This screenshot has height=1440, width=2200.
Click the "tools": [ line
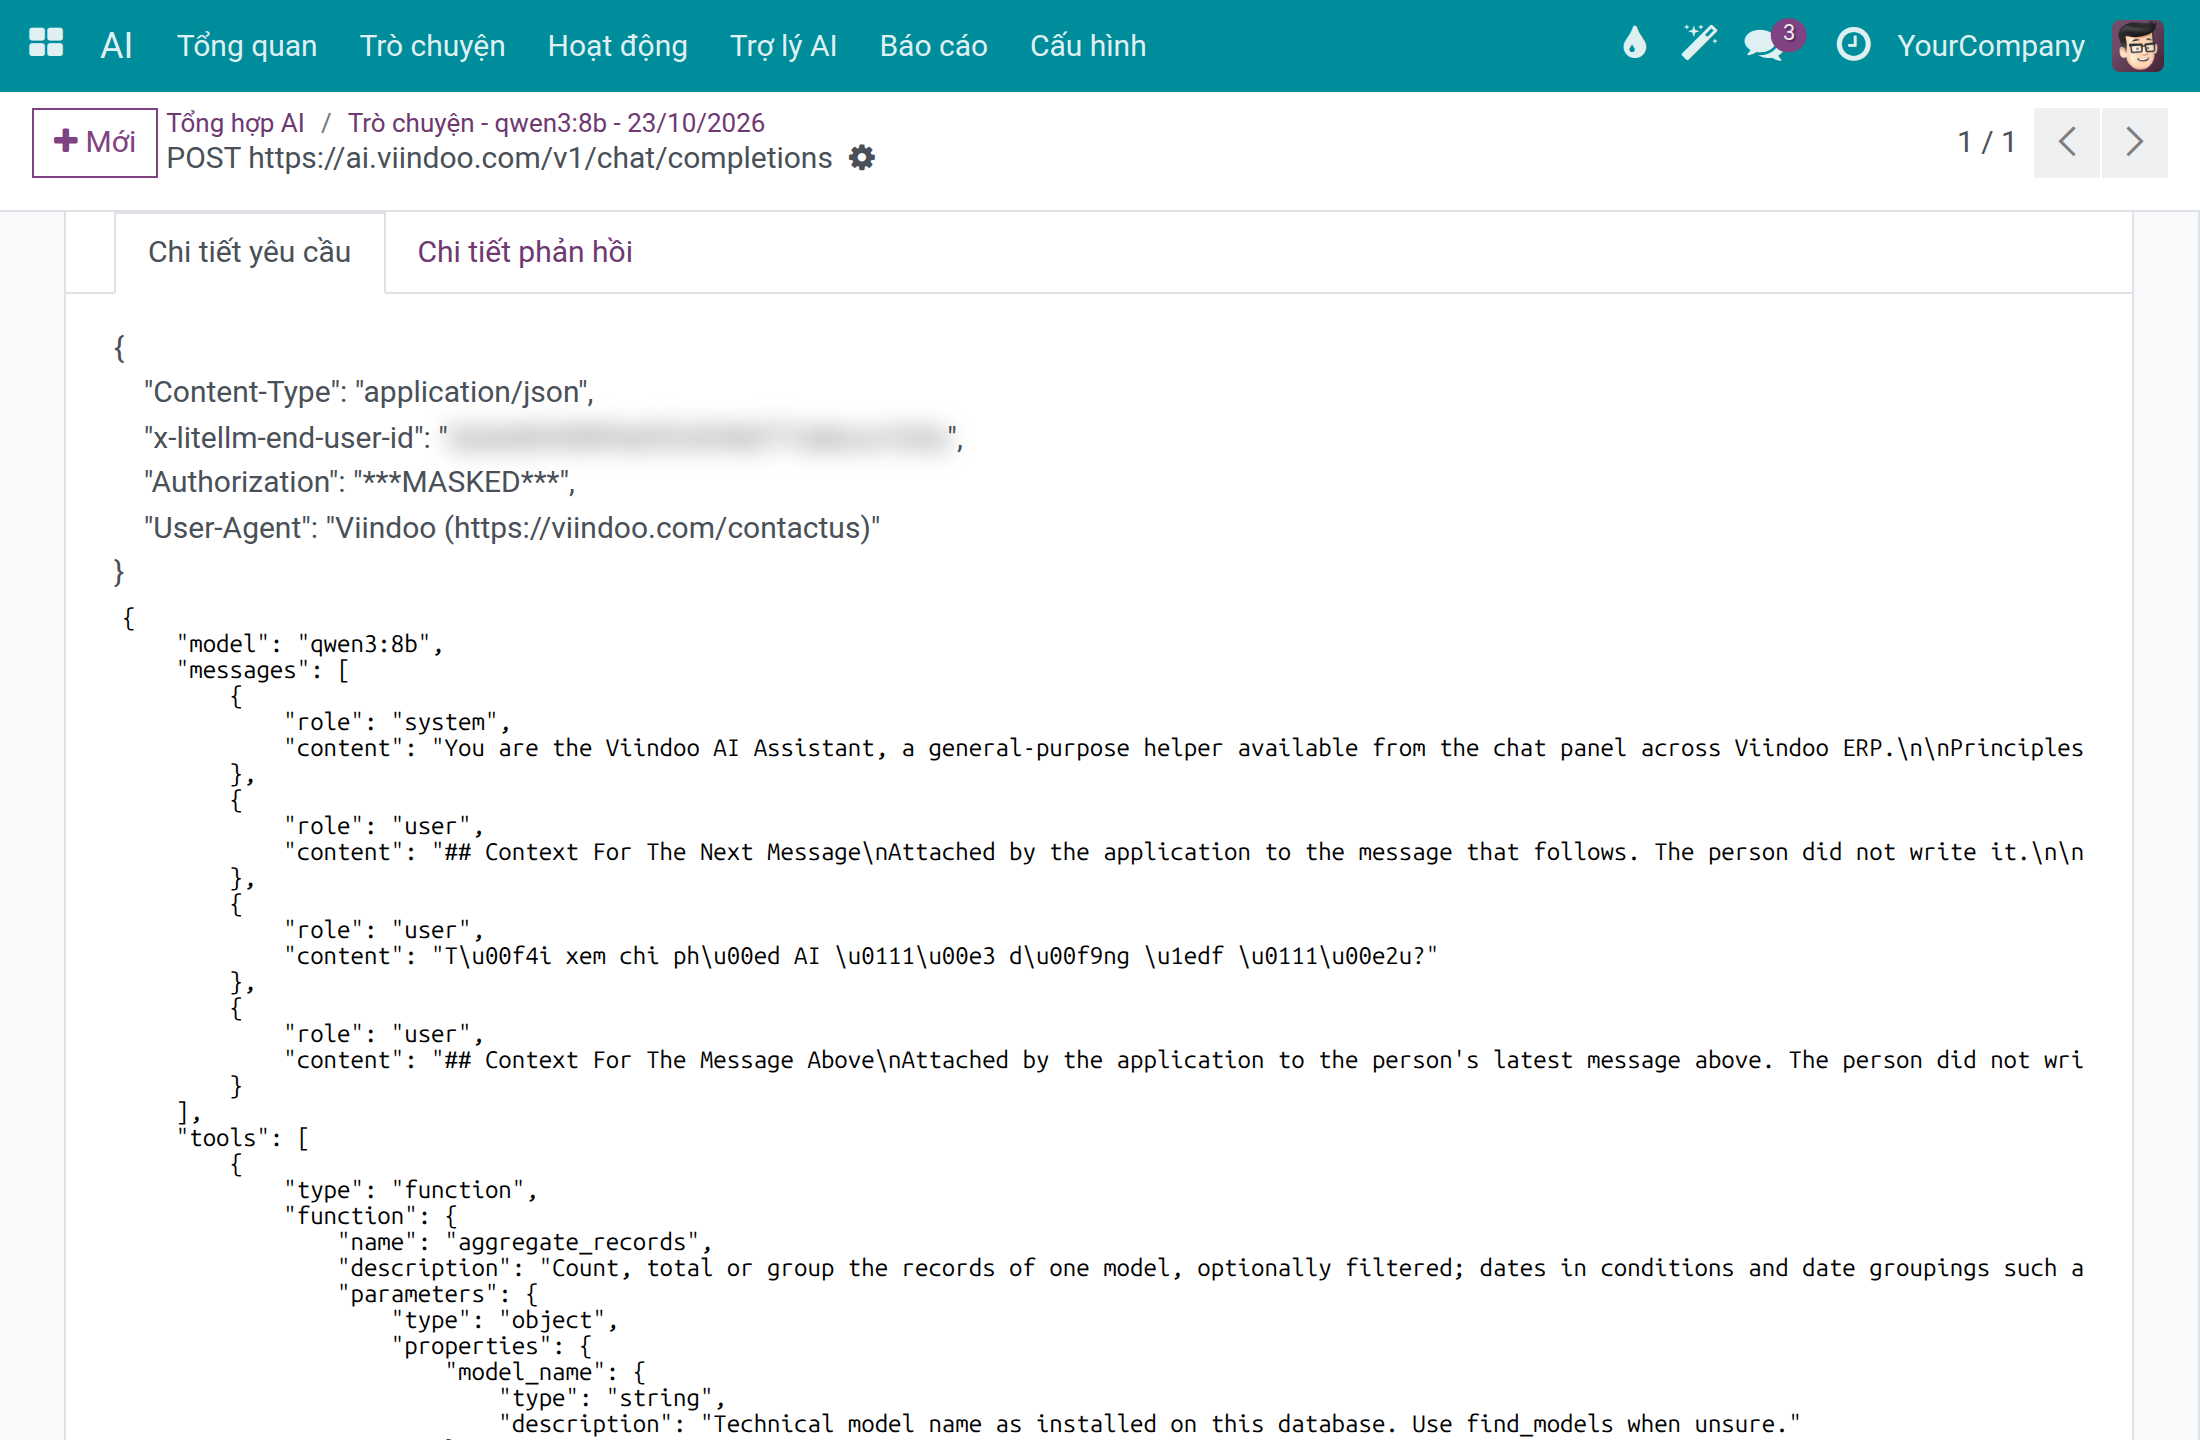(x=243, y=1138)
